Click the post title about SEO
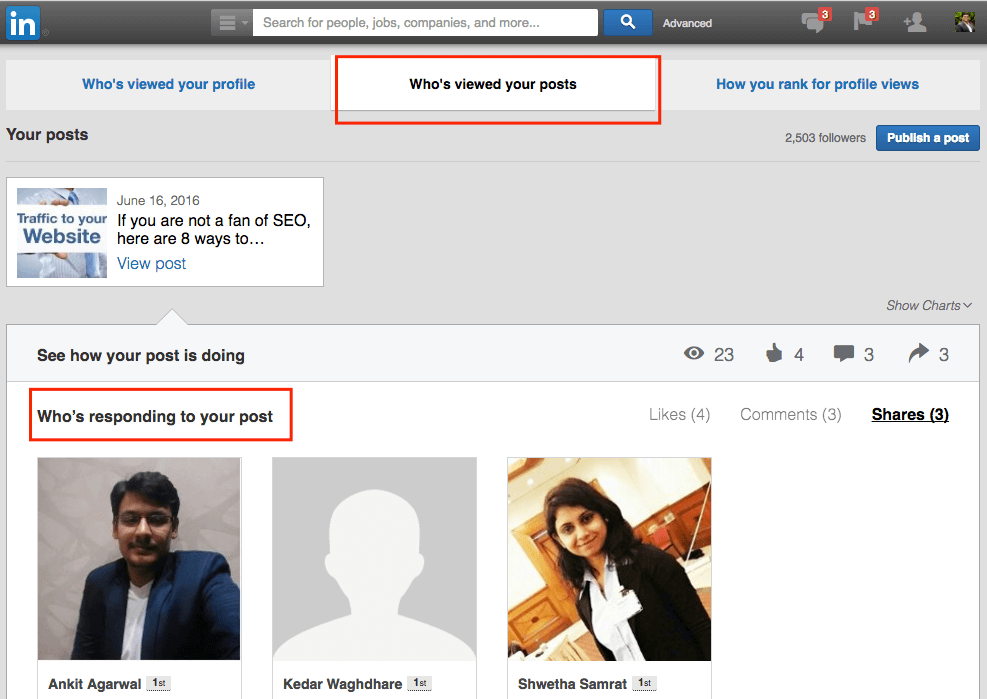Screen dimensions: 987x699 214,229
